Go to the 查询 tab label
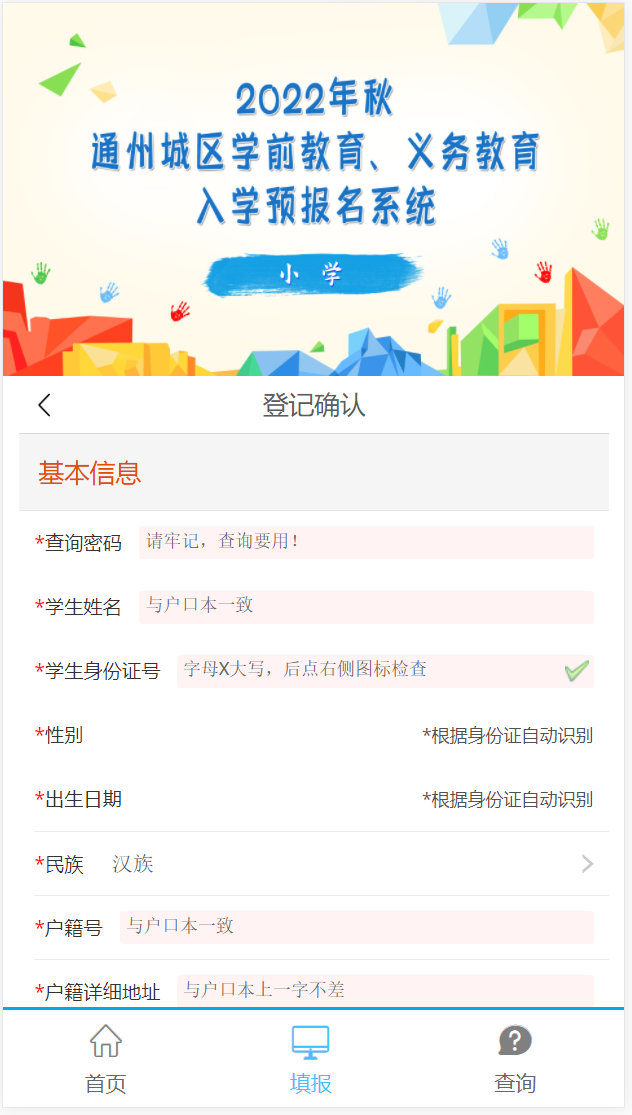Screen dimensions: 632x1115 tap(515, 1083)
